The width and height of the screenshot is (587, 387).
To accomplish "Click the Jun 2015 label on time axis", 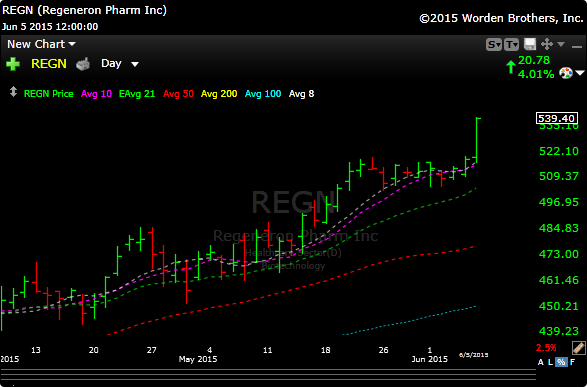I will click(429, 359).
